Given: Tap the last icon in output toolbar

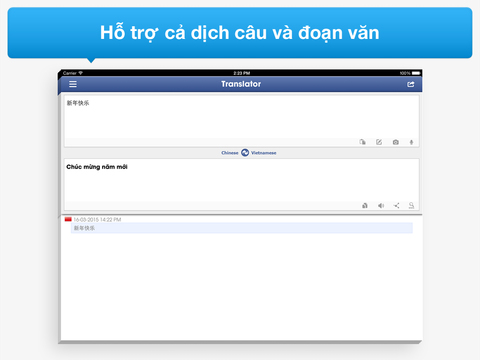Looking at the screenshot, I should coord(411,205).
